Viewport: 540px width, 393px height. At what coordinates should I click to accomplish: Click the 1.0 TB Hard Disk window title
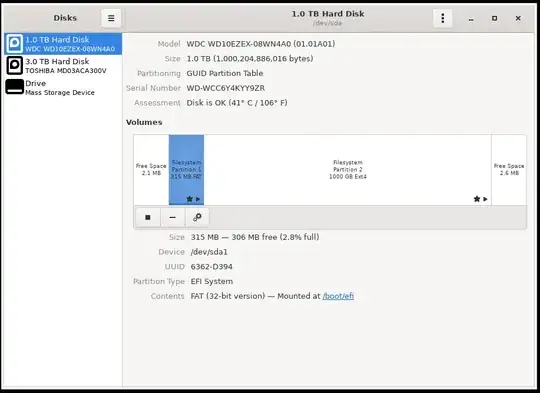point(328,14)
